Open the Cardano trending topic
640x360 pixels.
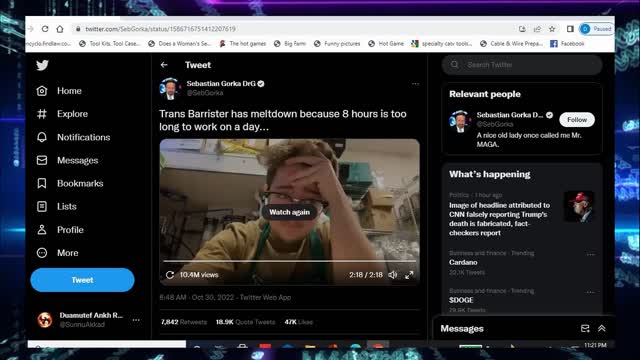[x=463, y=262]
